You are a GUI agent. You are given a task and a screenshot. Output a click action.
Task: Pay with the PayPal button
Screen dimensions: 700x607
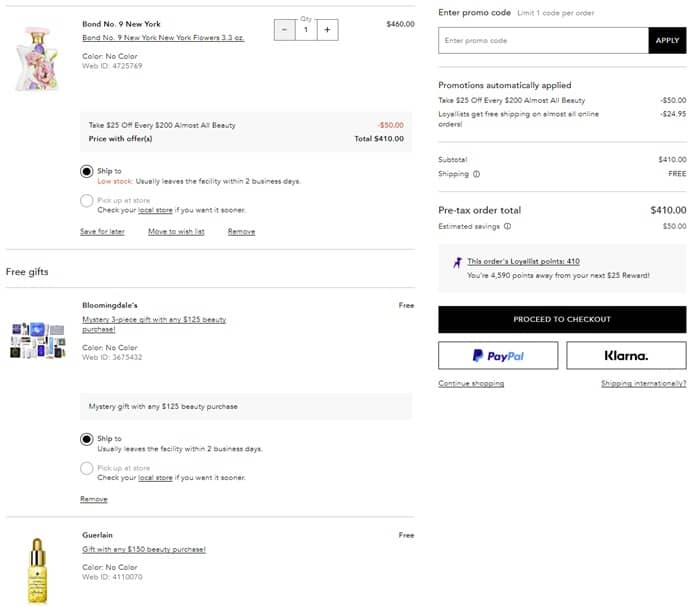pos(498,355)
